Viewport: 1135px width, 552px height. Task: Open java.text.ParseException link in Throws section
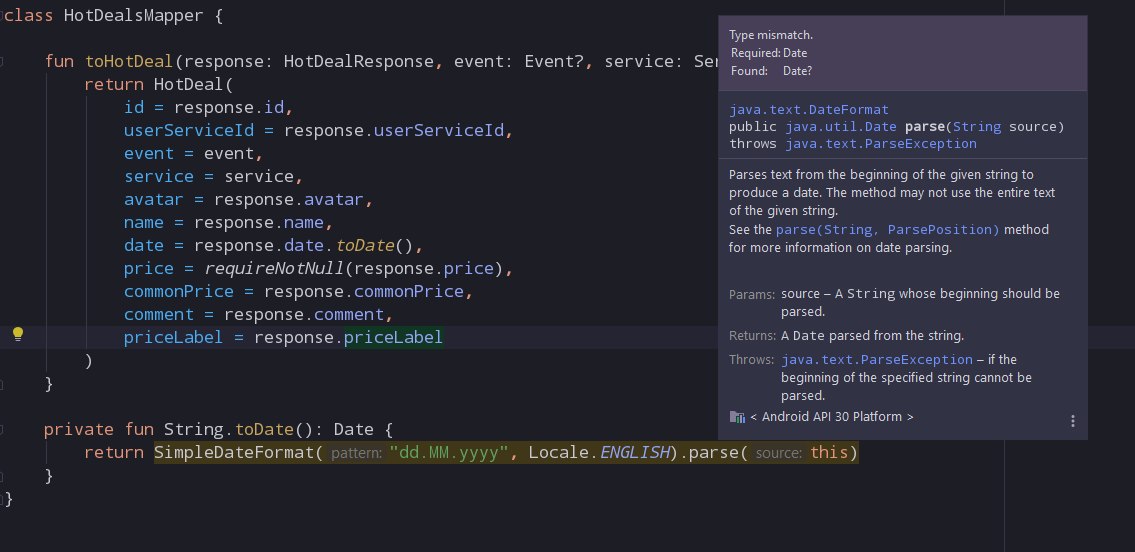[877, 360]
